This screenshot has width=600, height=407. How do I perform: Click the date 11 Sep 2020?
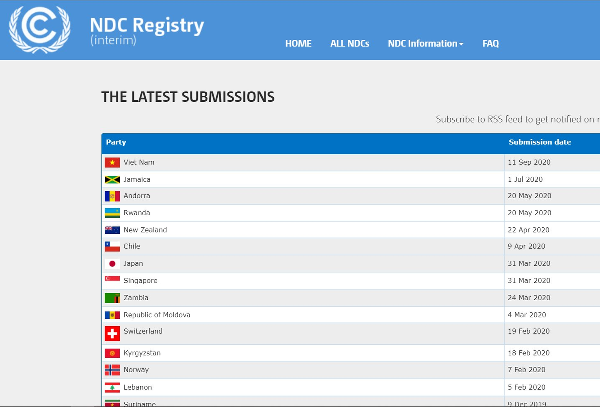coord(529,163)
